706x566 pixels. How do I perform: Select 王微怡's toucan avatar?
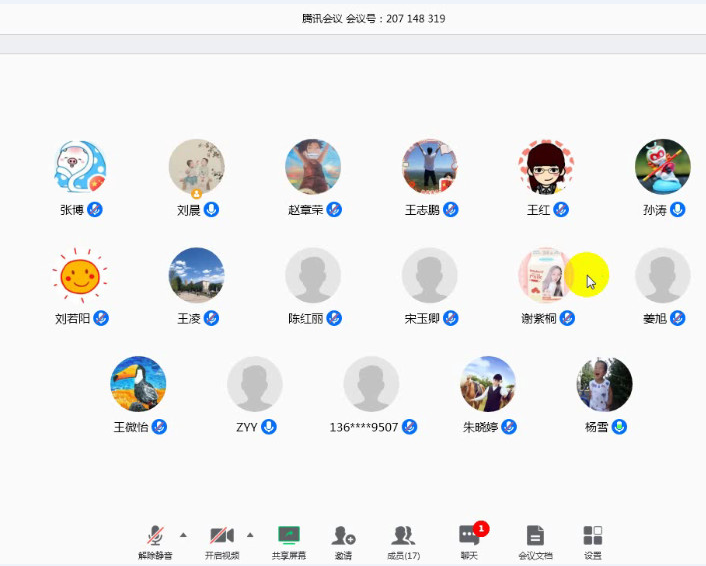[138, 384]
